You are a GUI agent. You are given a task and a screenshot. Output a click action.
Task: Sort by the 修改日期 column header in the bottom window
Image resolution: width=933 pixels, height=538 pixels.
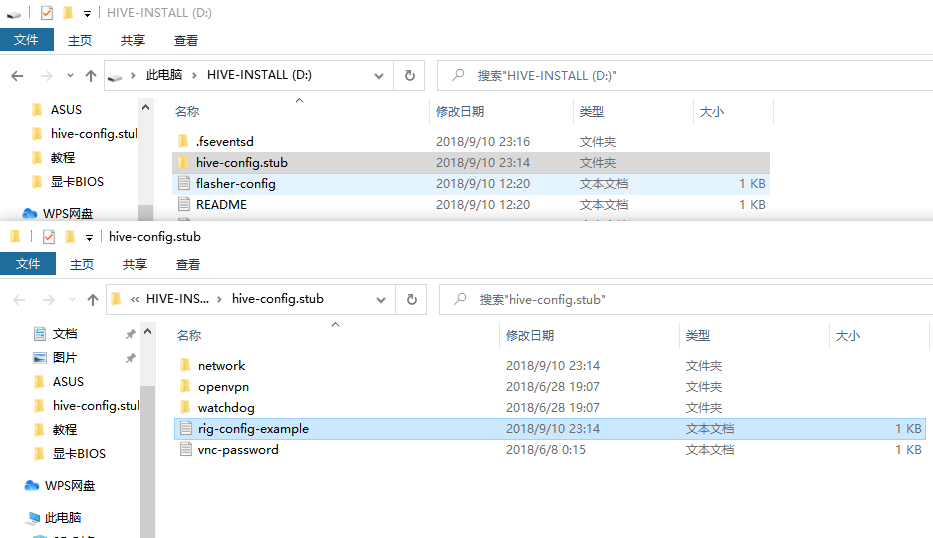tap(529, 336)
